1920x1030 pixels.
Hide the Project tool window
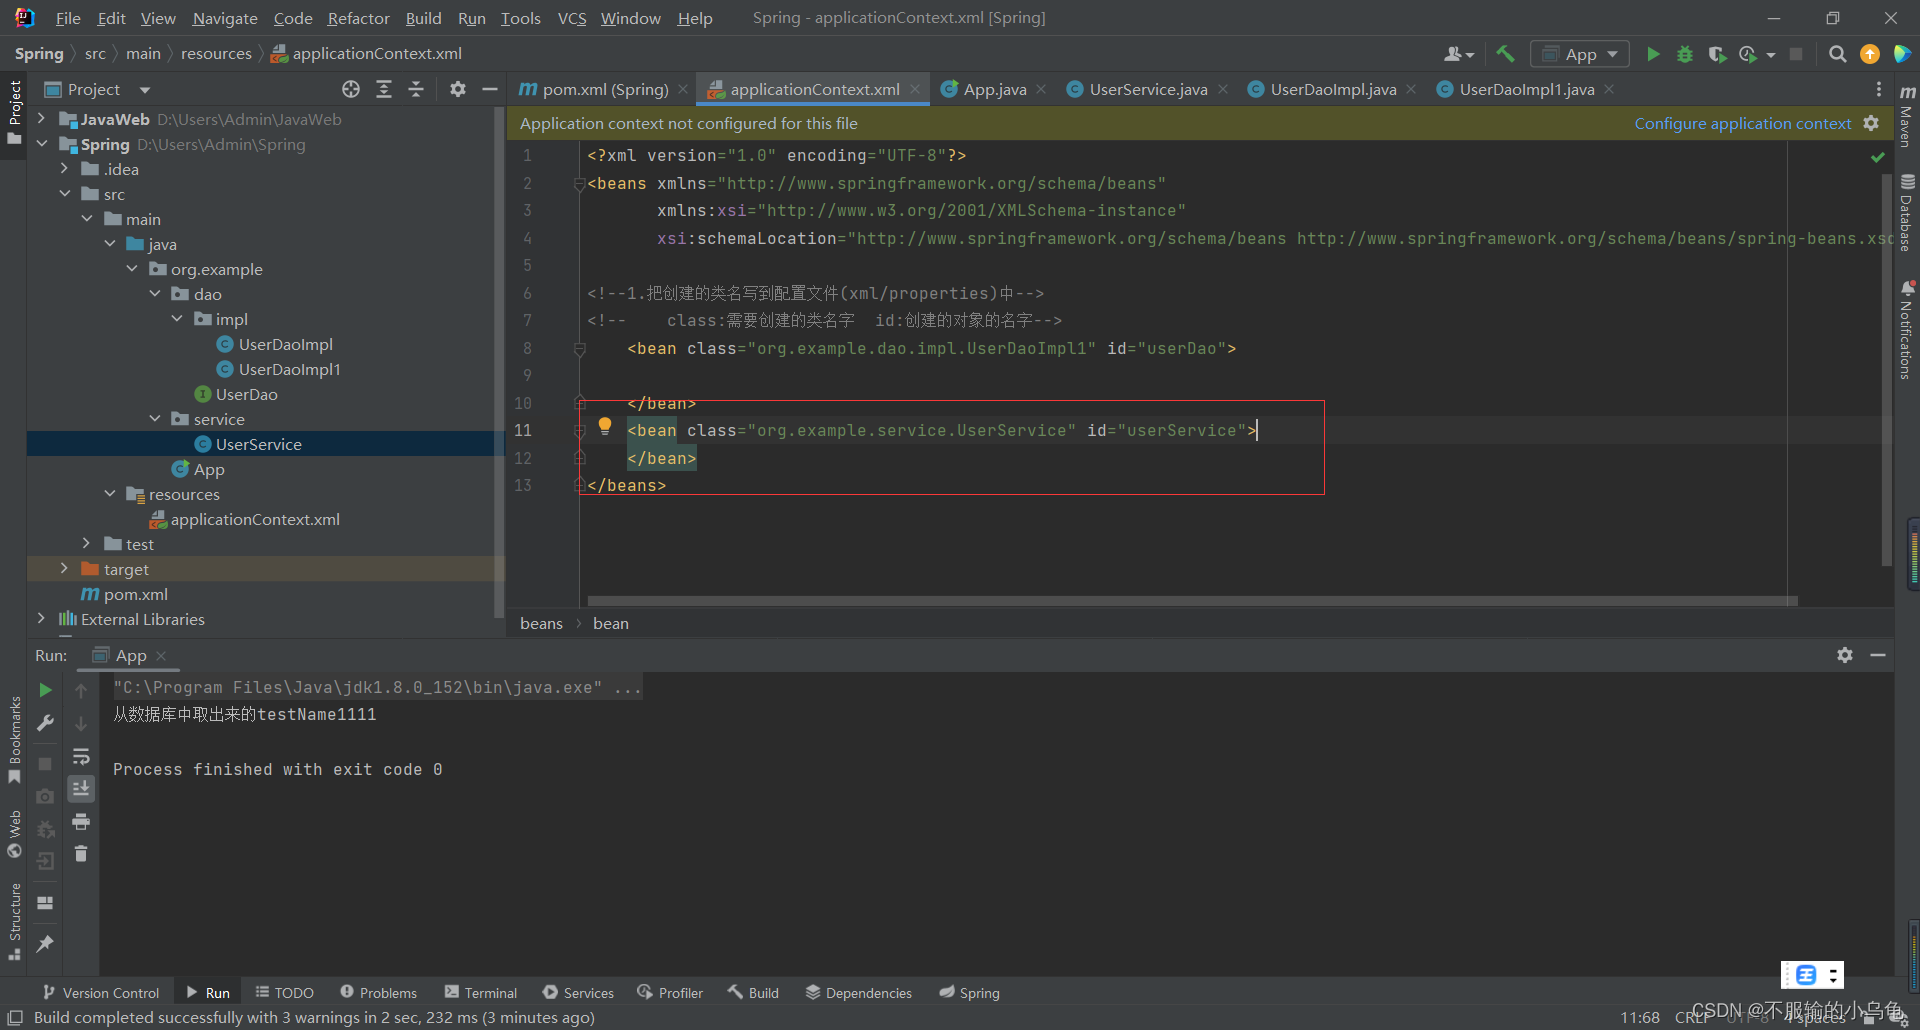(490, 89)
